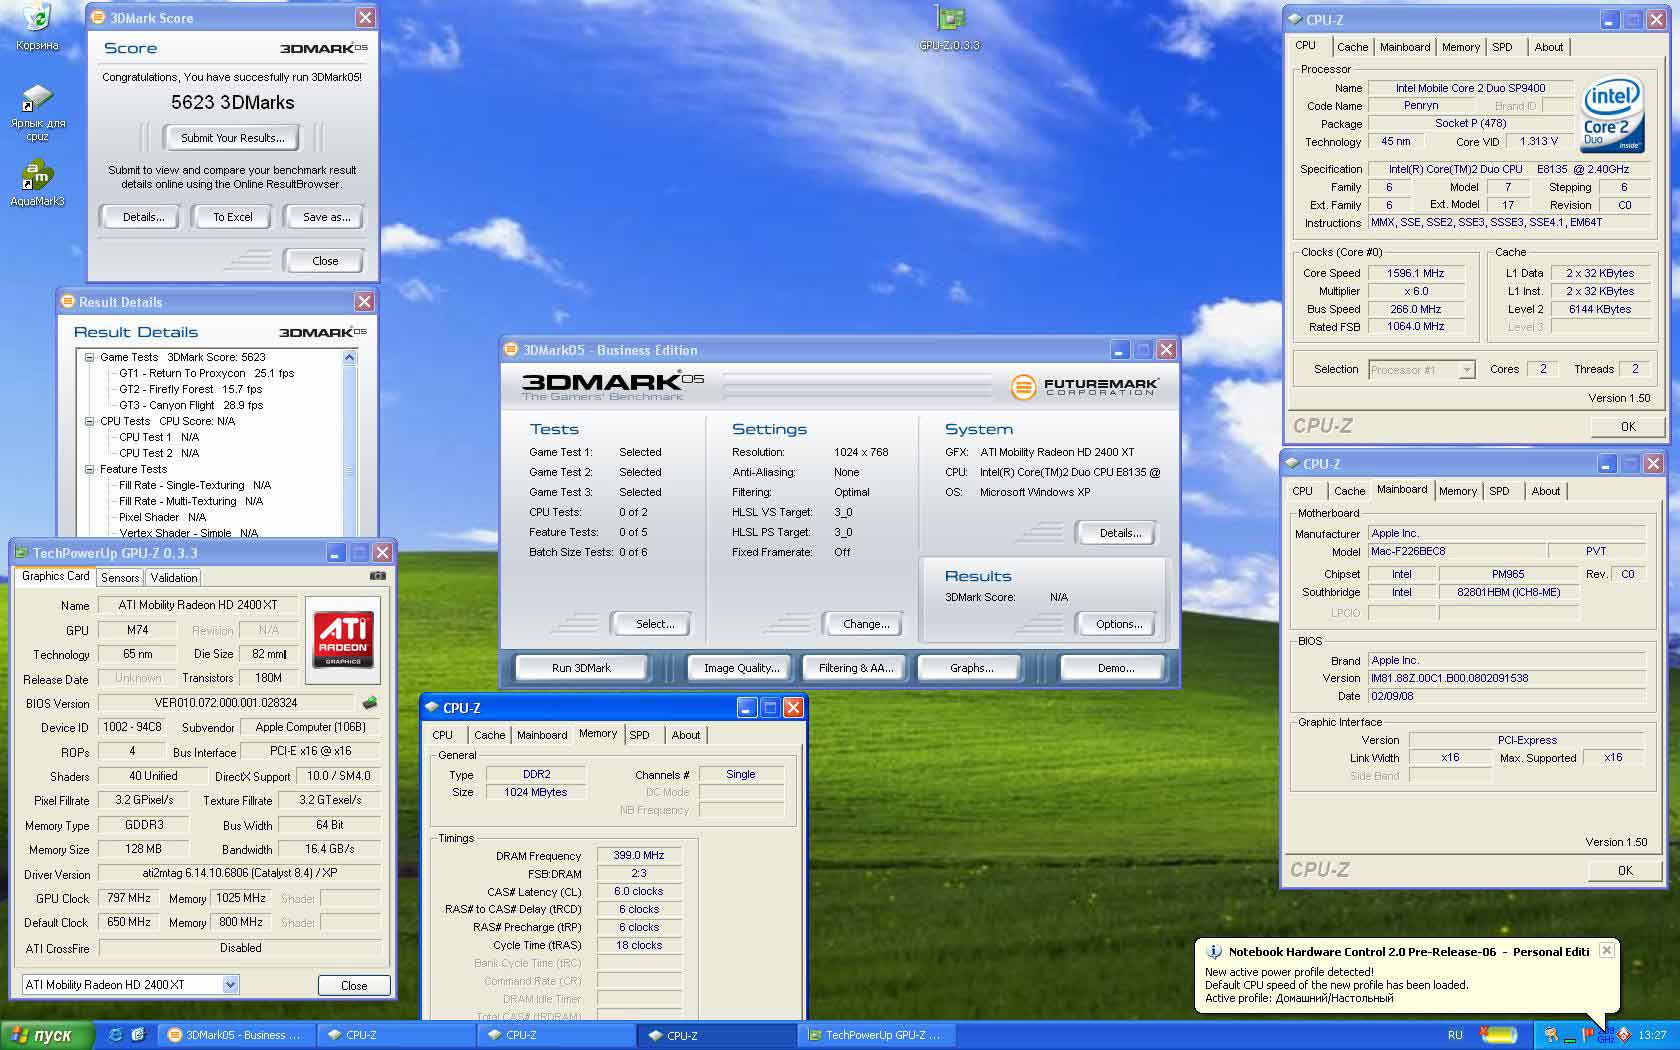Click the Futuremark Corporation logo
Screen dimensions: 1680x1050
tap(1083, 387)
